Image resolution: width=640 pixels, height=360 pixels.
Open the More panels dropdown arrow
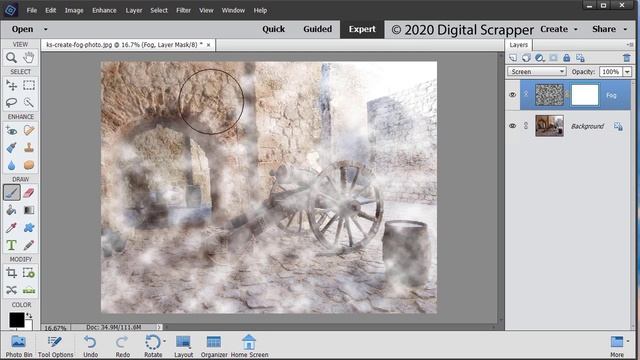tap(627, 341)
